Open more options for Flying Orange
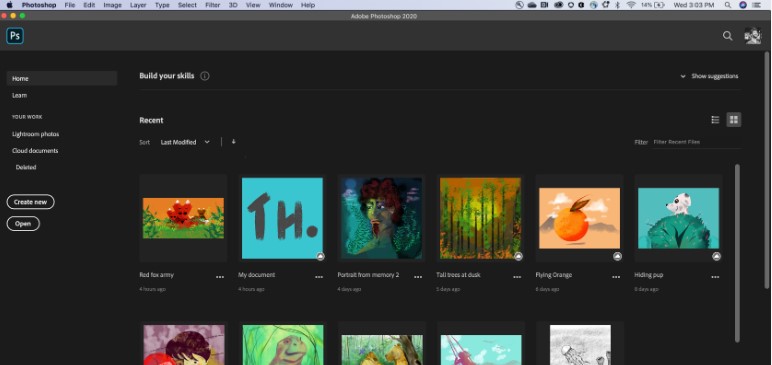This screenshot has width=772, height=365. pos(616,277)
